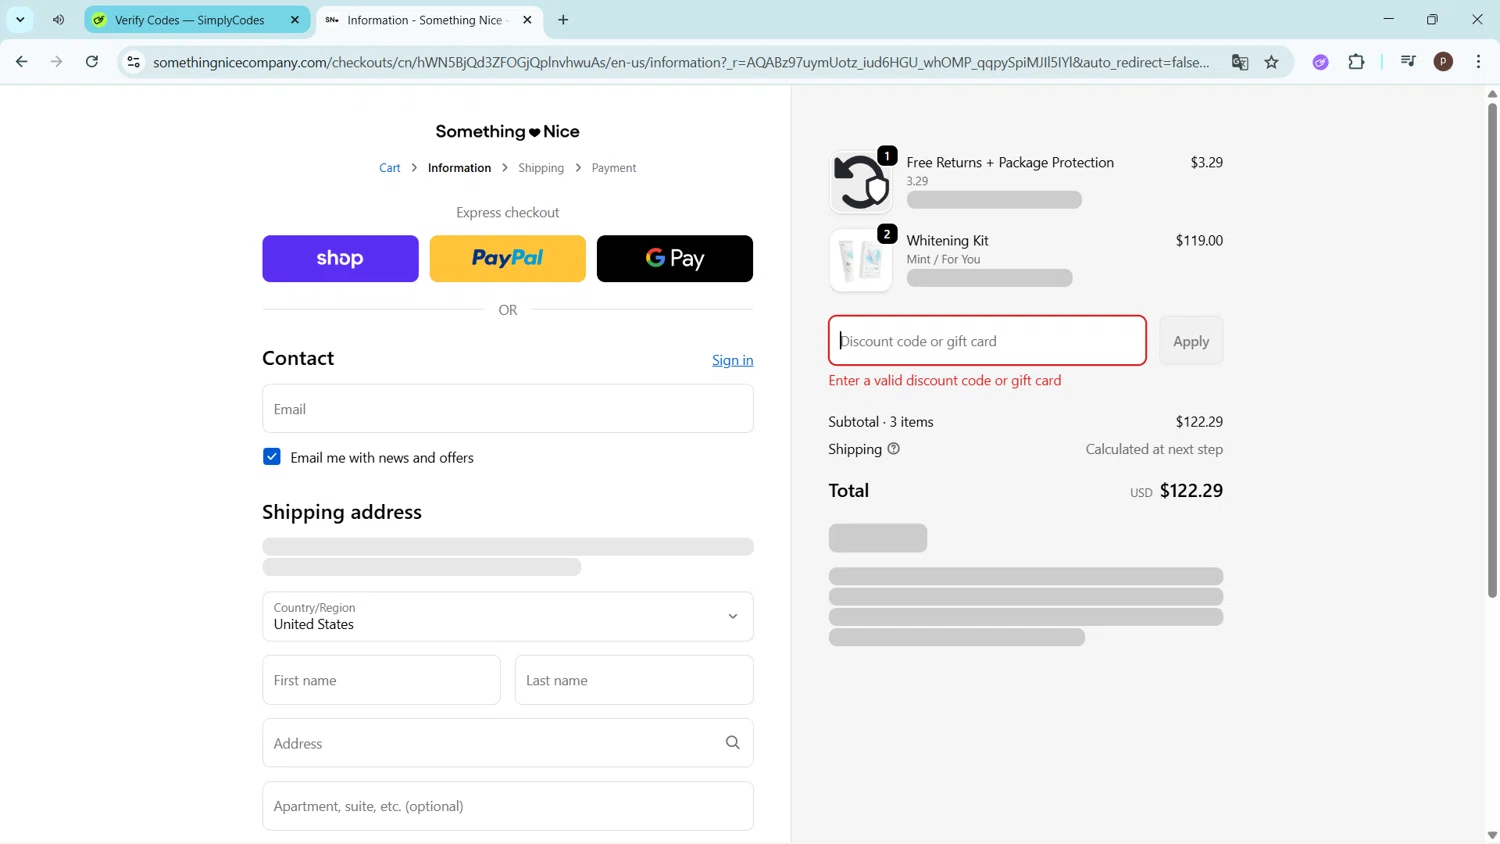Click 'Calculated at next step' text
This screenshot has height=844, width=1500.
1154,449
